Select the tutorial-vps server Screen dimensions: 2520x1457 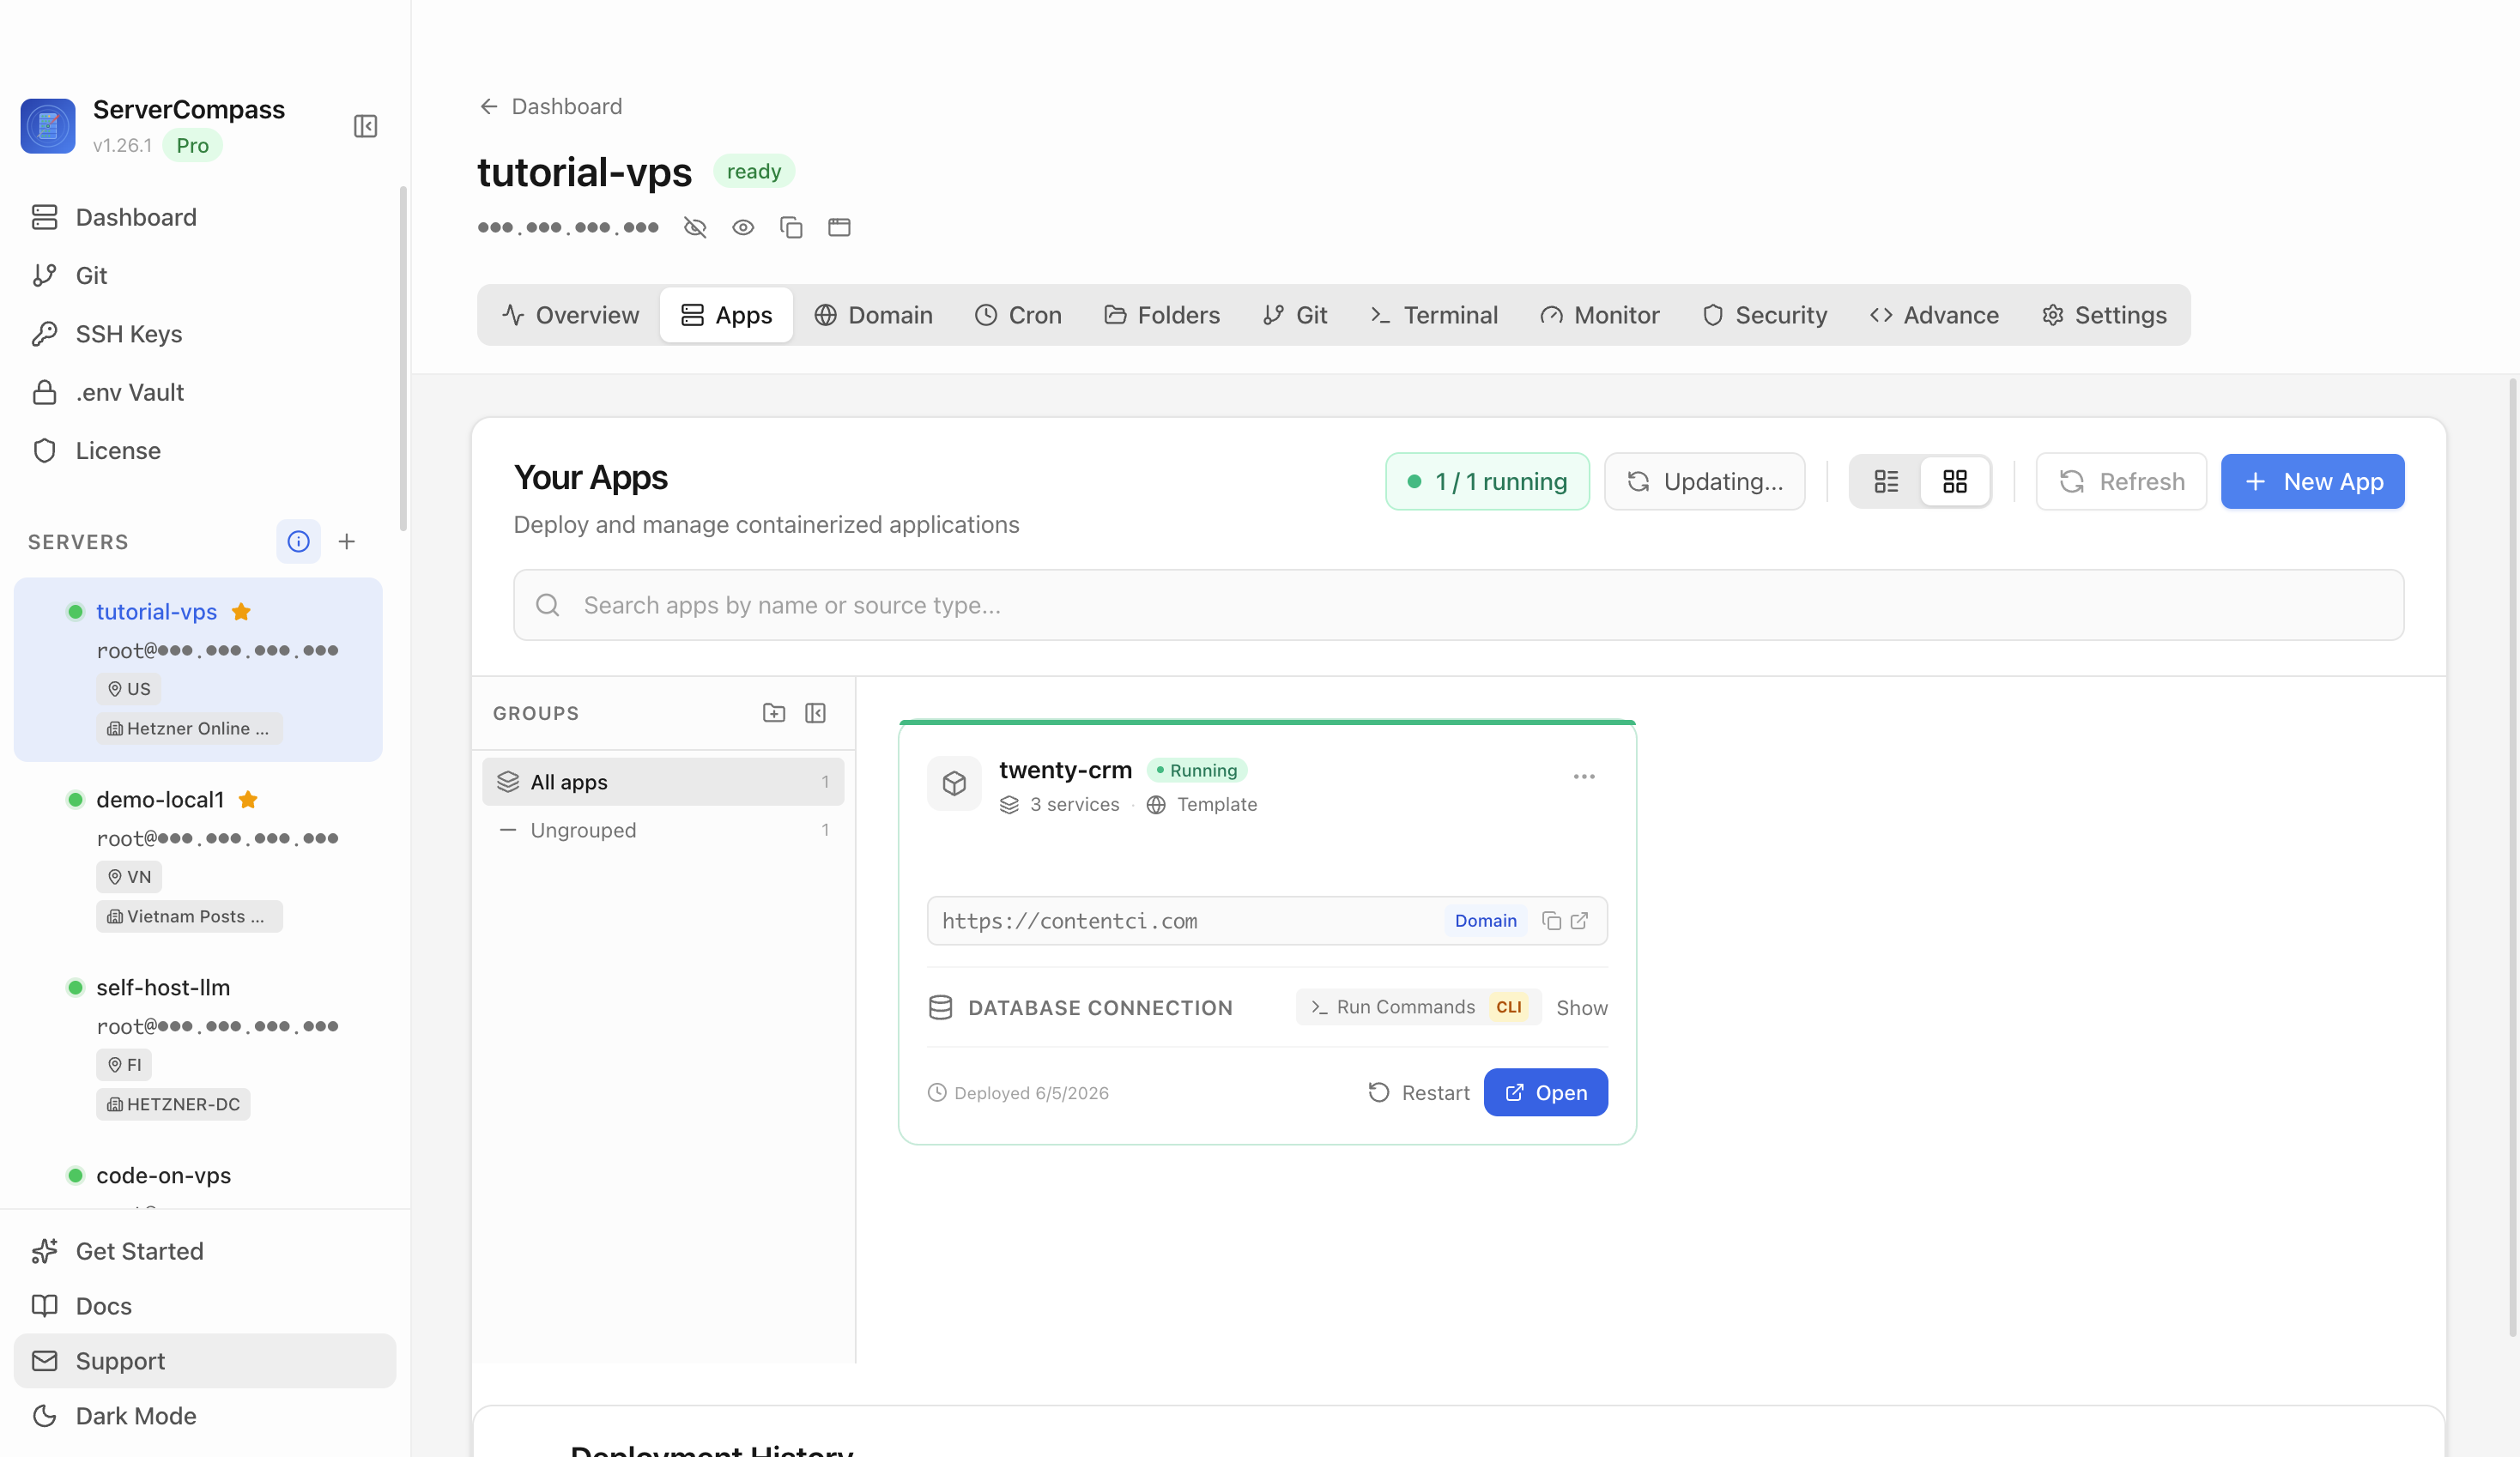pyautogui.click(x=198, y=669)
